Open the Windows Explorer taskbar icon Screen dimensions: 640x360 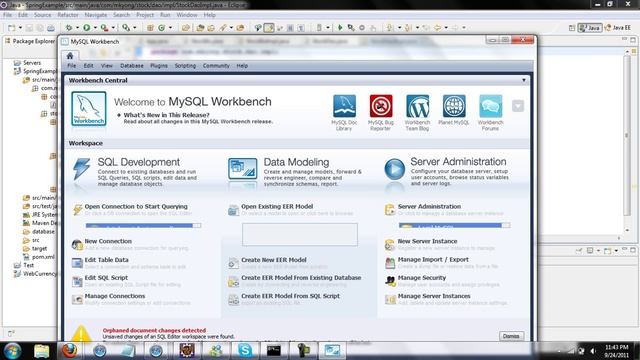pos(42,350)
